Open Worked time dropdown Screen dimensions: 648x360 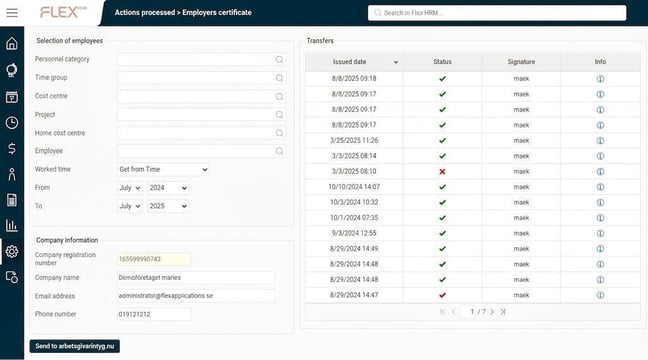163,169
